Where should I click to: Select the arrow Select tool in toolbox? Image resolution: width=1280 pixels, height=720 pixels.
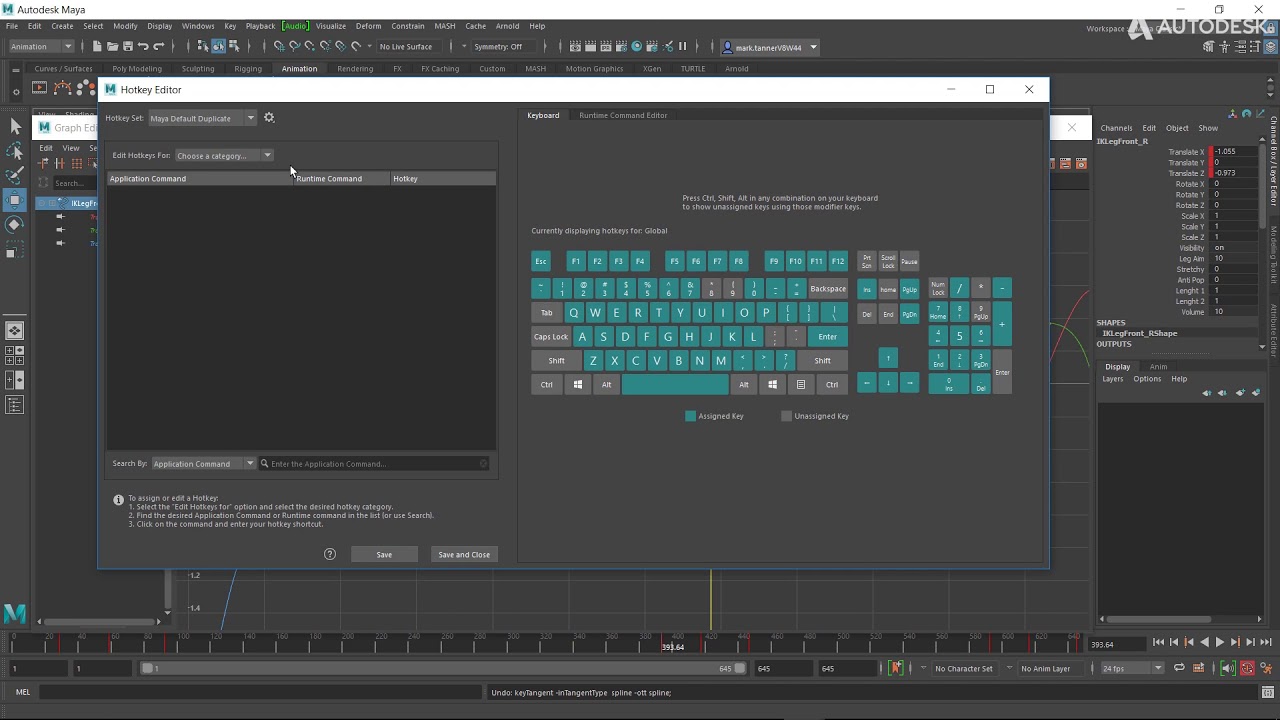point(15,126)
